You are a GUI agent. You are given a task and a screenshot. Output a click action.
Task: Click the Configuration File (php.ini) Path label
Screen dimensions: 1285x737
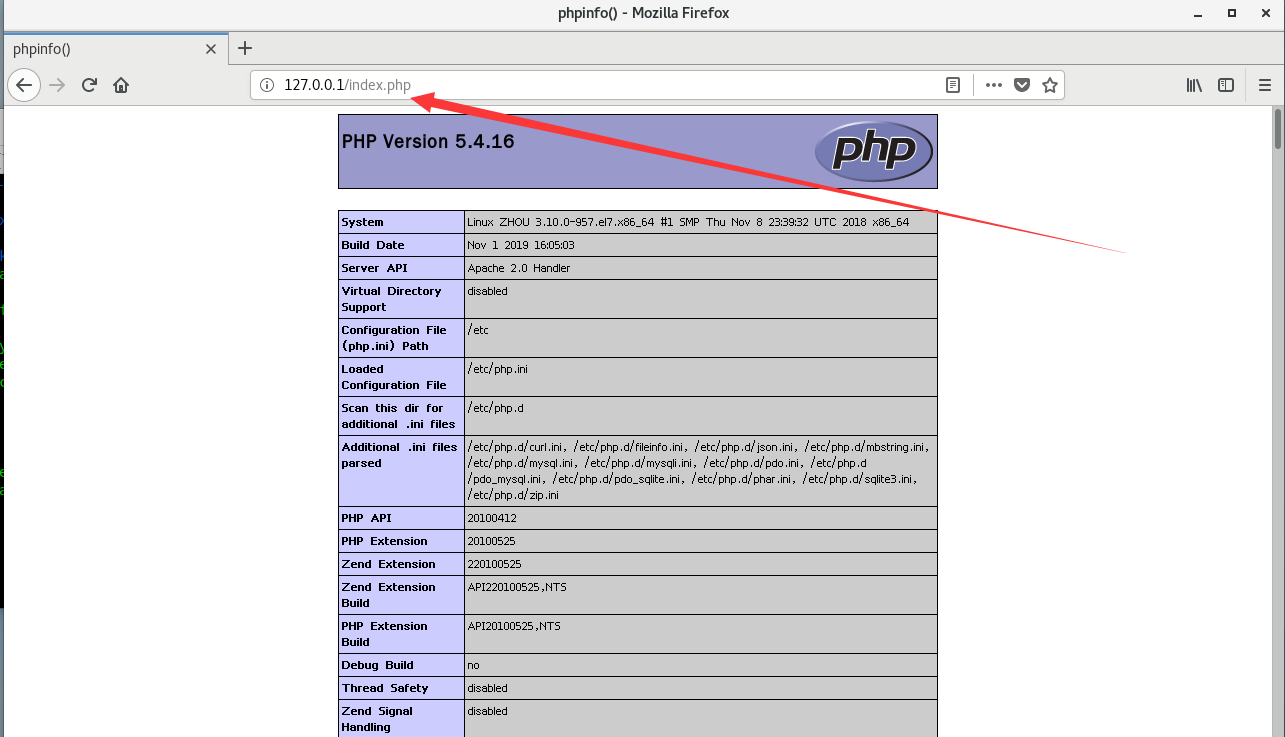pos(394,338)
